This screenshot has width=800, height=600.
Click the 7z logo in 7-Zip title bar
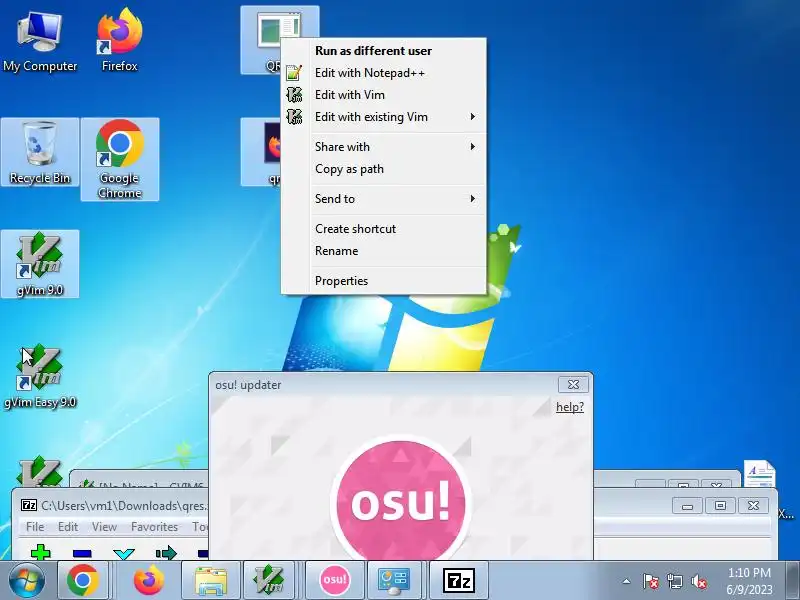pos(29,505)
